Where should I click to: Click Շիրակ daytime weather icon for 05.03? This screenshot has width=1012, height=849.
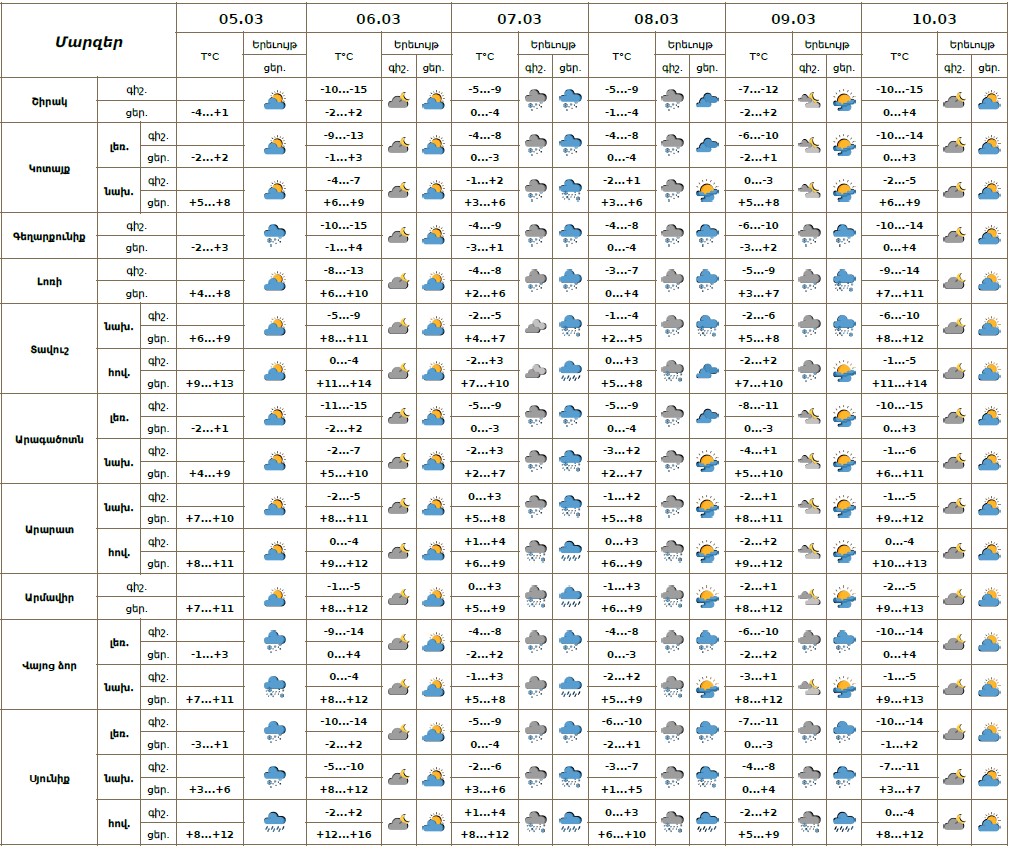(275, 100)
